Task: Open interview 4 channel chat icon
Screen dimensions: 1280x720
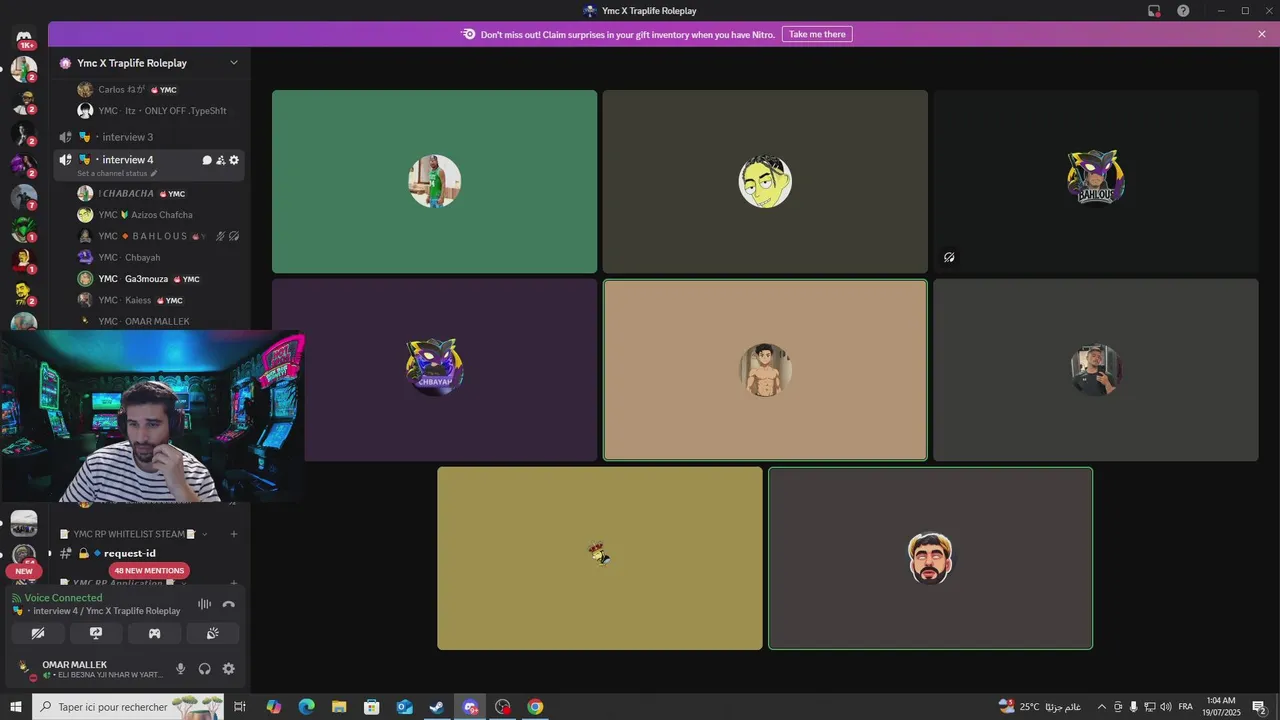Action: coord(207,160)
